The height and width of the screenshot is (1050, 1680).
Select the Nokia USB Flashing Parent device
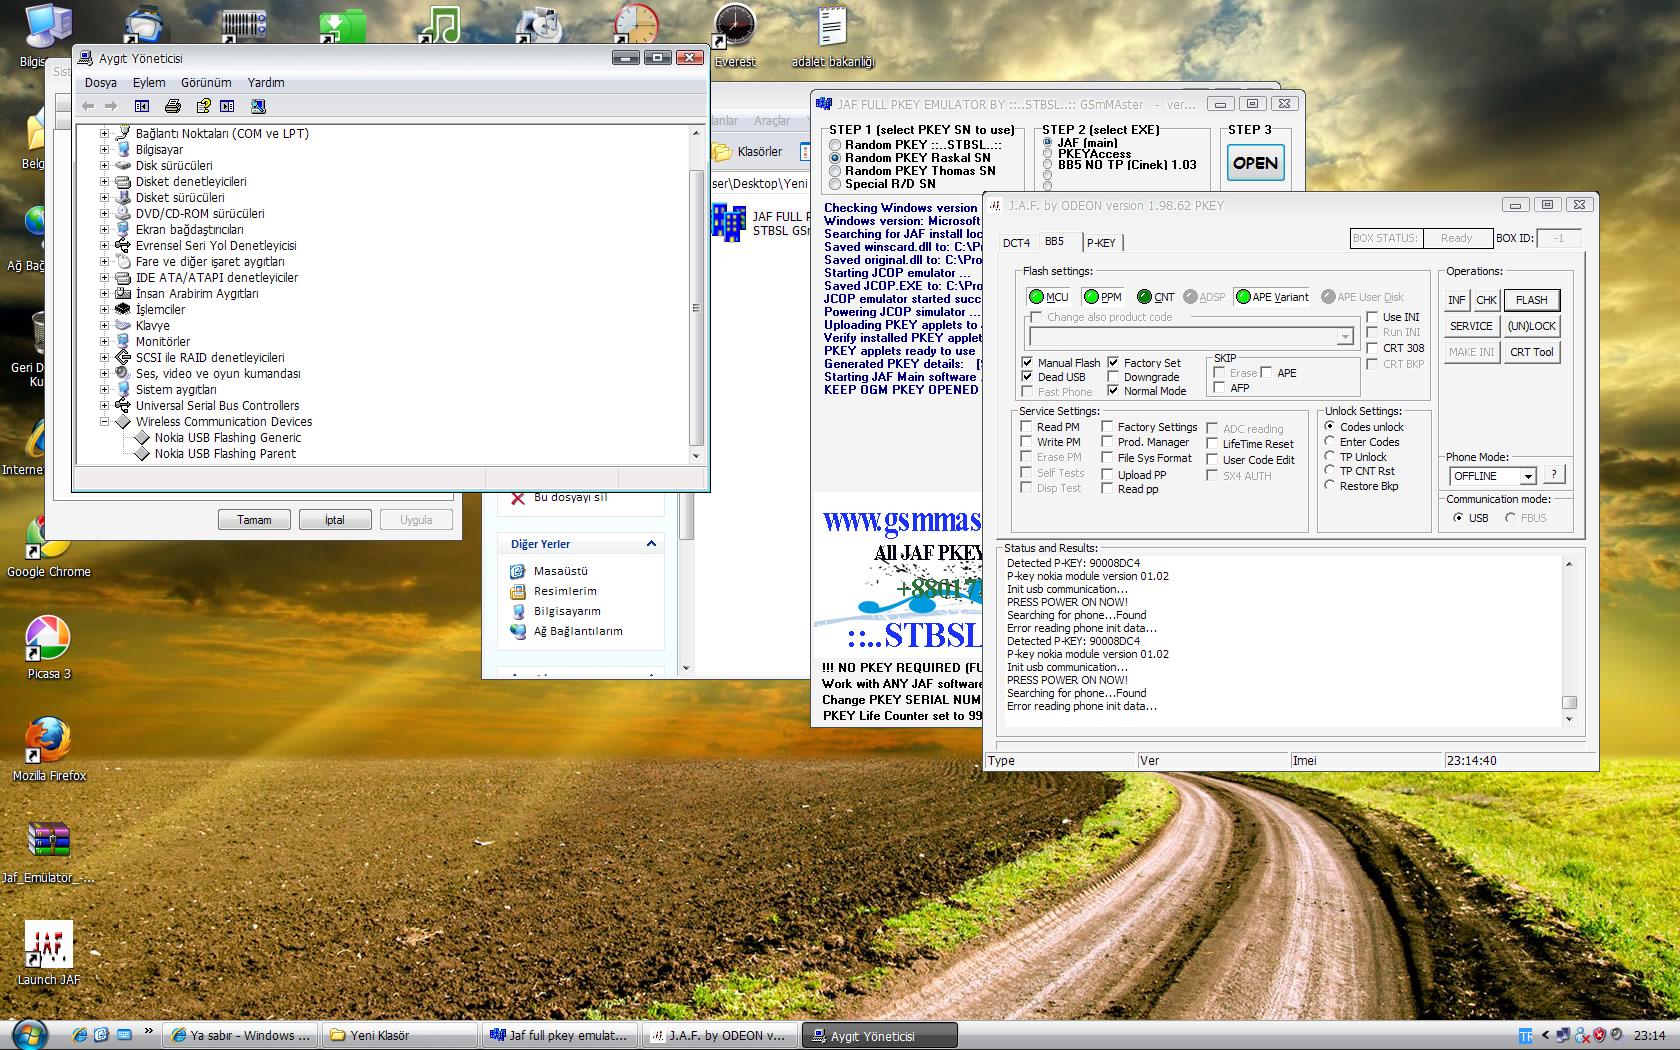point(225,454)
